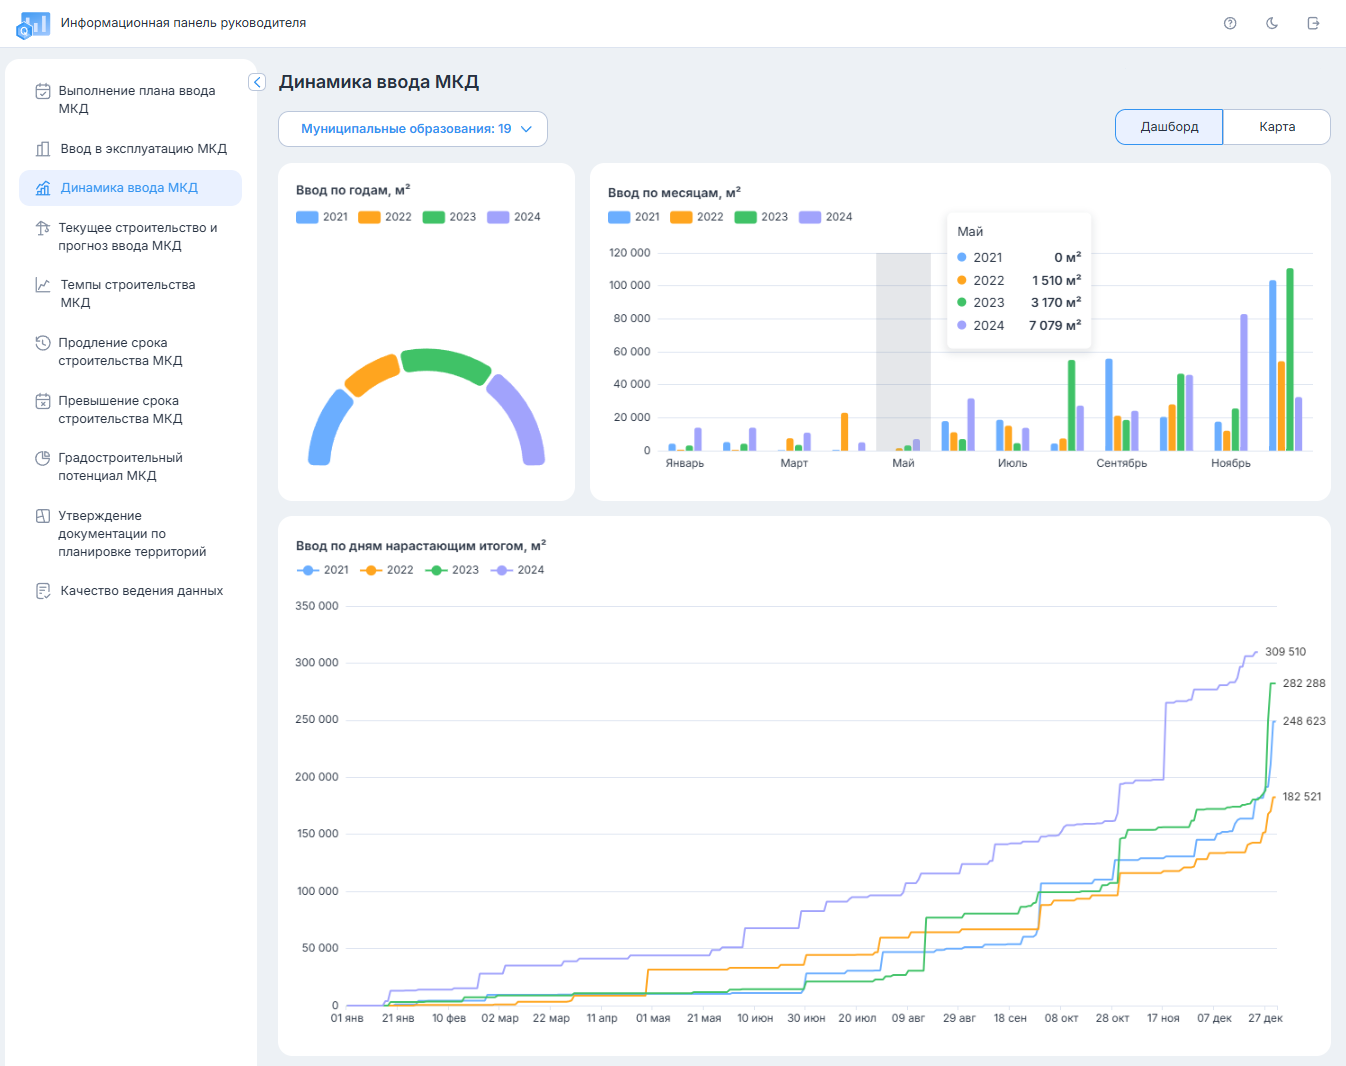
Task: Click Ввод по месяцам, м² chart title
Action: click(x=674, y=192)
